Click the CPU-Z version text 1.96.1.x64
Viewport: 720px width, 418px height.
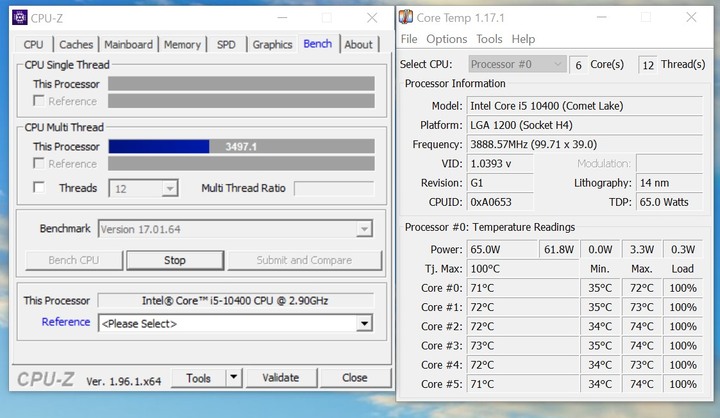pos(124,381)
